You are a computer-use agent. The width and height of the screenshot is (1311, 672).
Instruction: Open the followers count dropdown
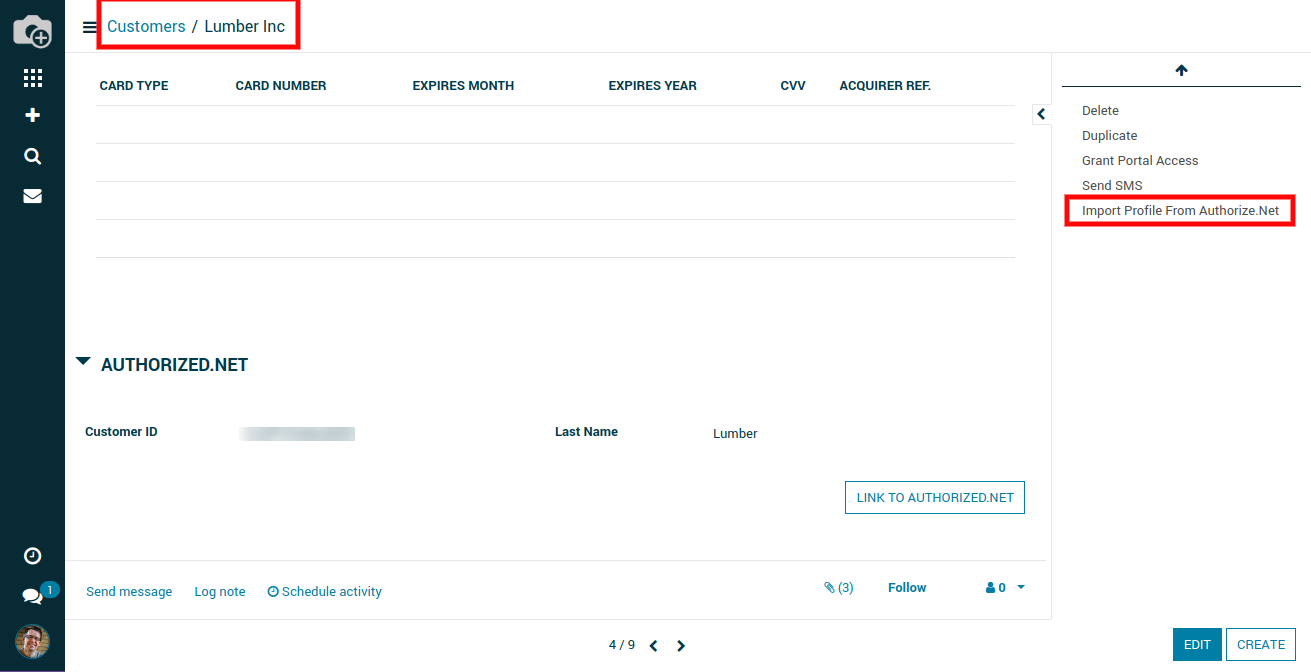(1005, 588)
